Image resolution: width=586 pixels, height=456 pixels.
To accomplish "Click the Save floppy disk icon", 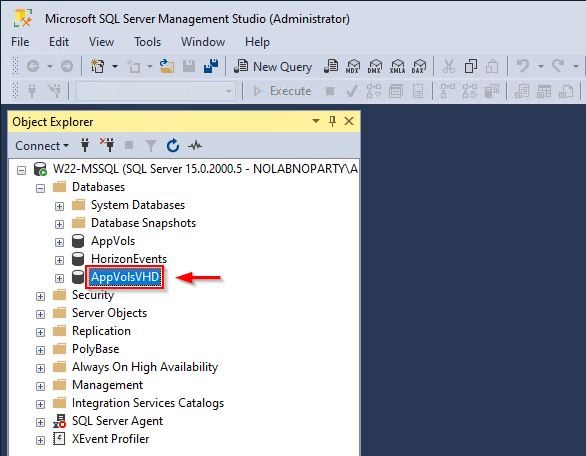I will coord(189,67).
